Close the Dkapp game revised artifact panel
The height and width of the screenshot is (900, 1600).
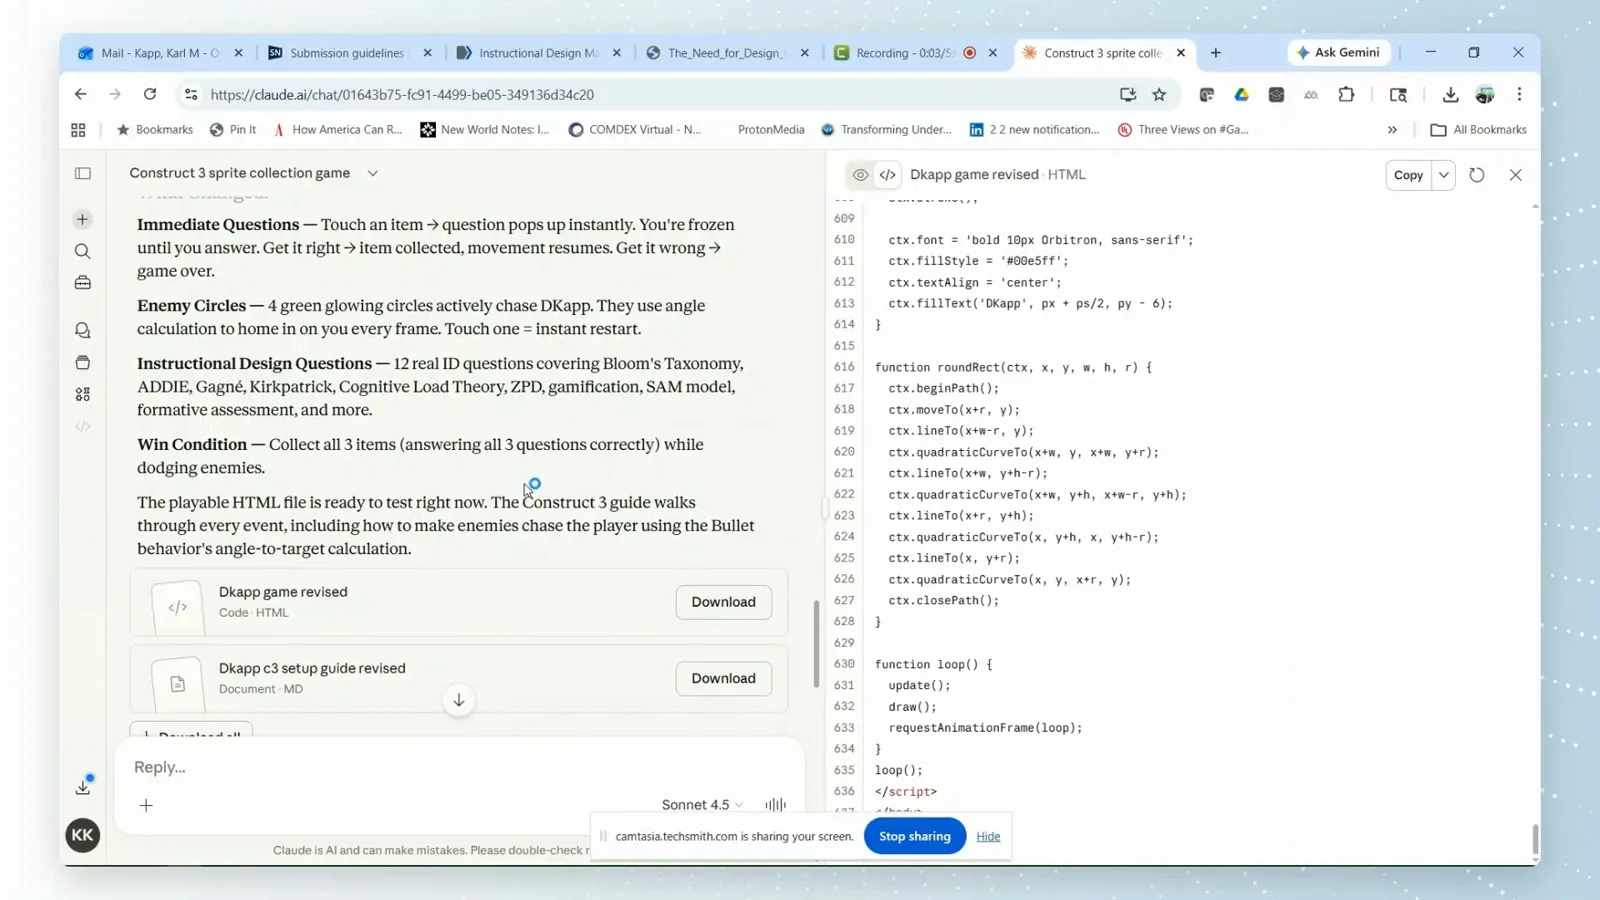click(x=1516, y=175)
